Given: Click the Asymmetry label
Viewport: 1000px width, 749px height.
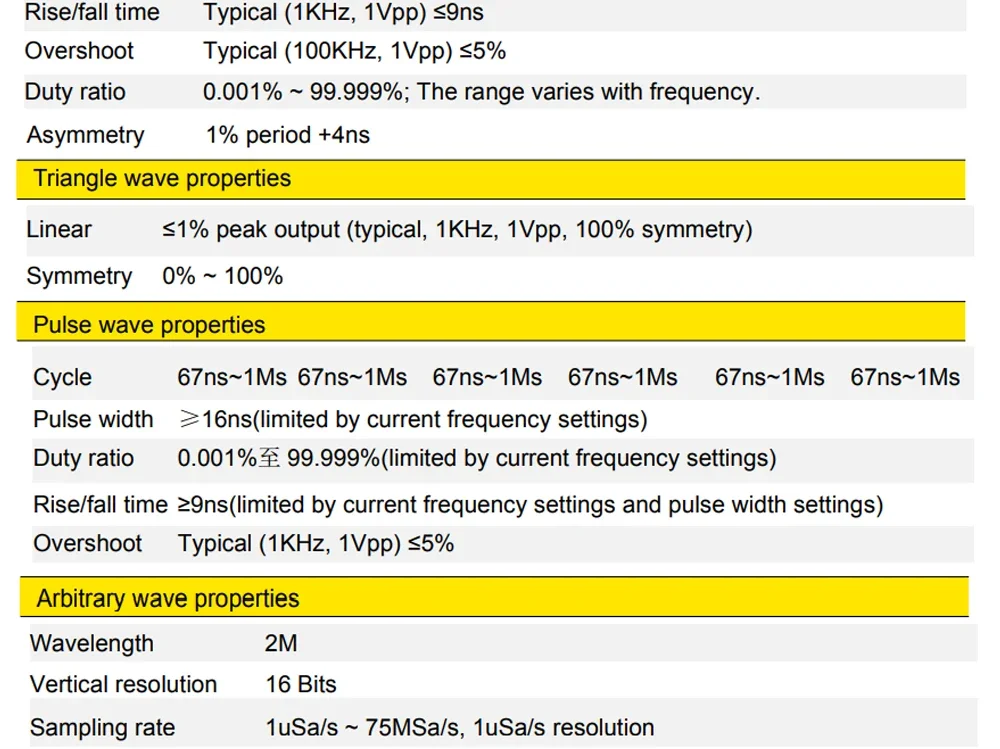Looking at the screenshot, I should pyautogui.click(x=85, y=135).
